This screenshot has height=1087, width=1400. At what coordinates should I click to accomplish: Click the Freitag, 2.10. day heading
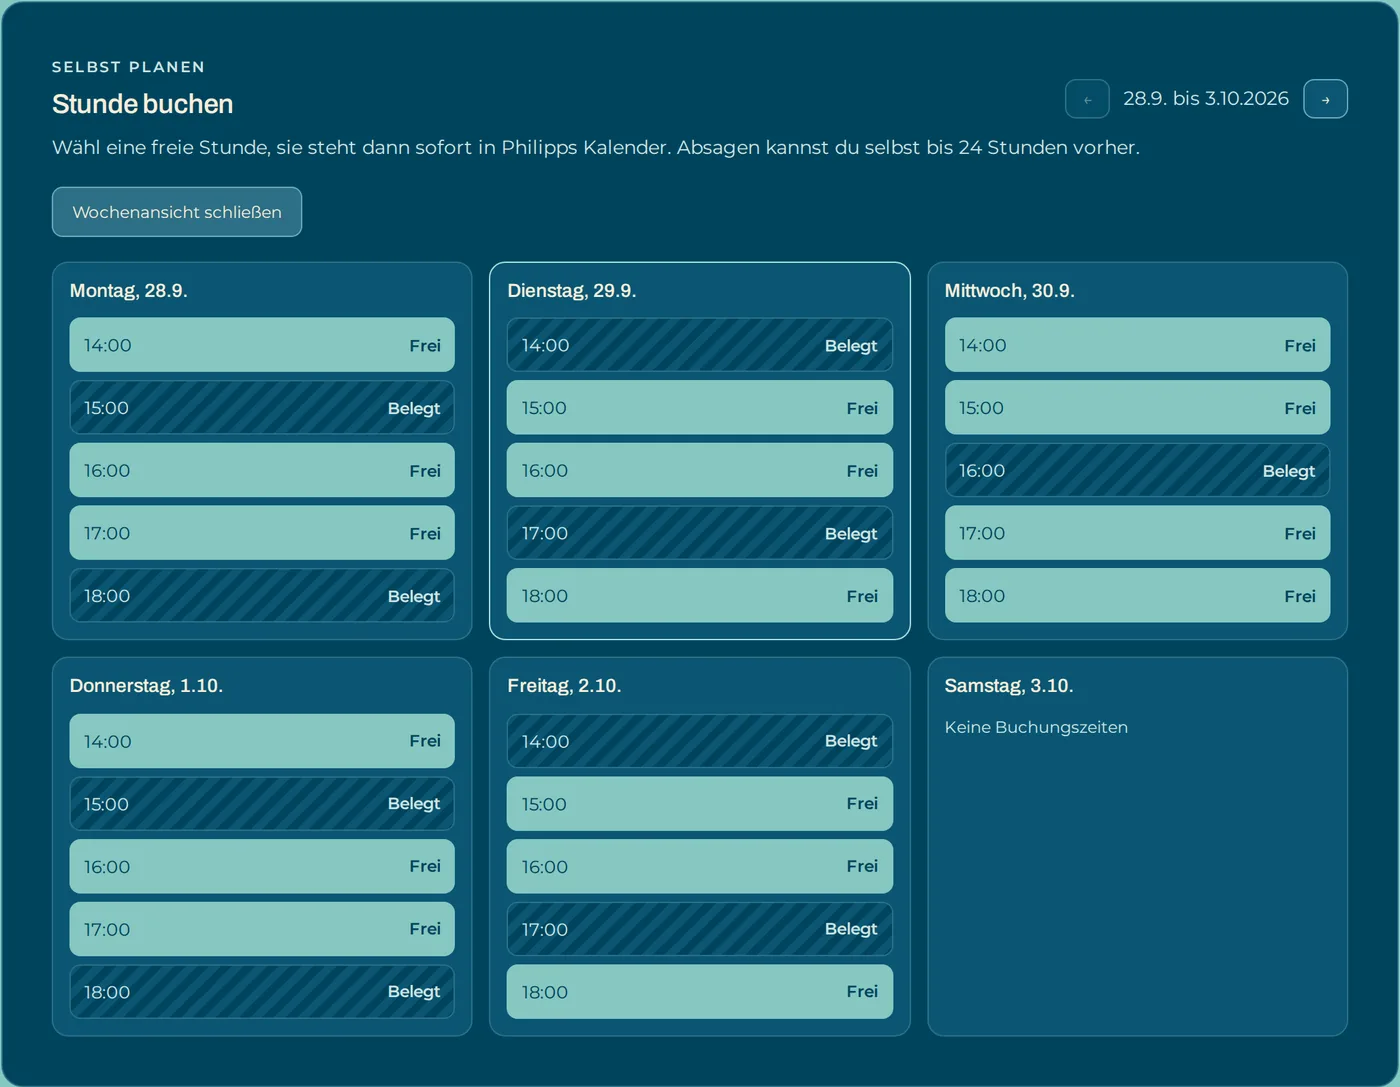point(564,686)
